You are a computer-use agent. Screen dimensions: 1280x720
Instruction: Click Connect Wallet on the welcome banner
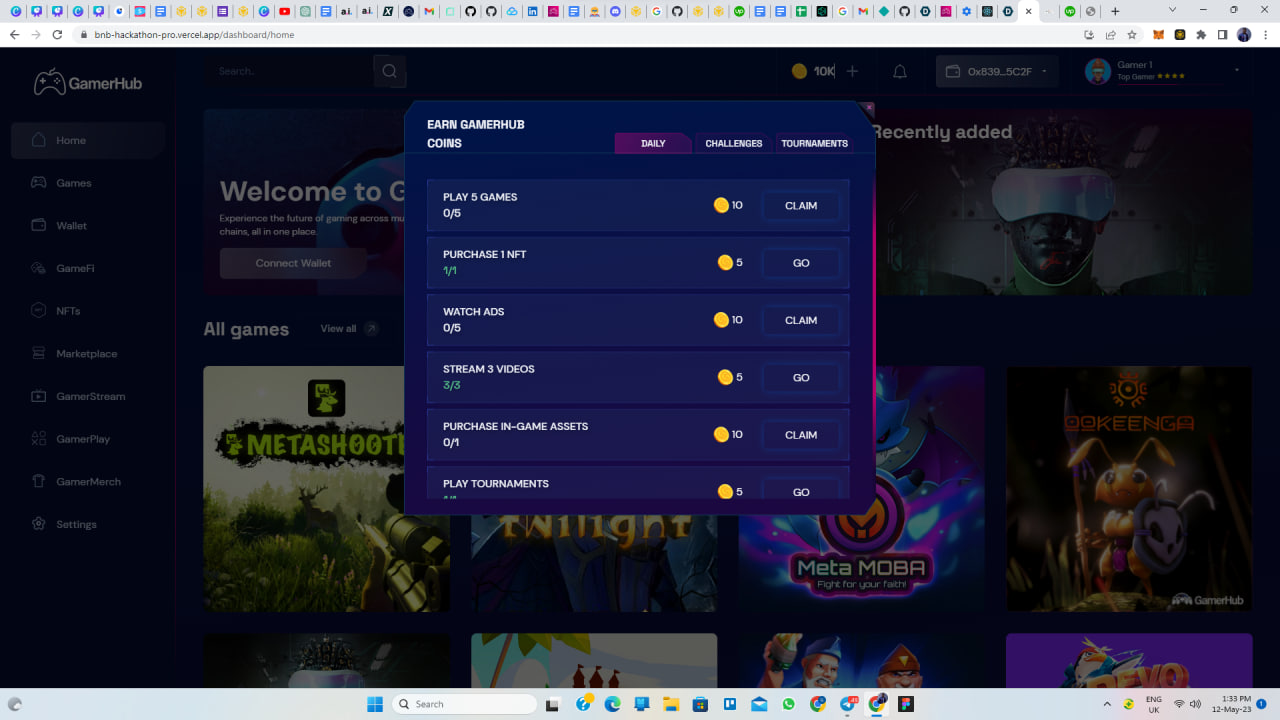point(292,263)
